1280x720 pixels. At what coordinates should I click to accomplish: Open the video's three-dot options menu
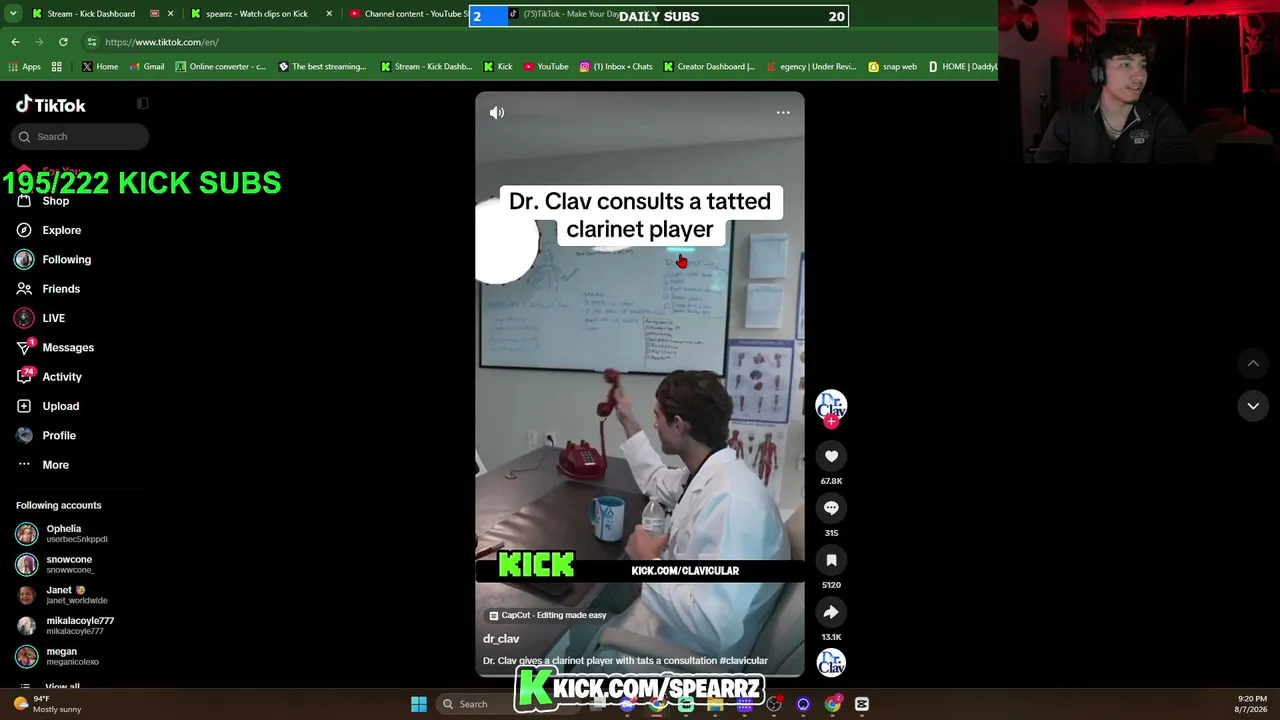tap(783, 113)
